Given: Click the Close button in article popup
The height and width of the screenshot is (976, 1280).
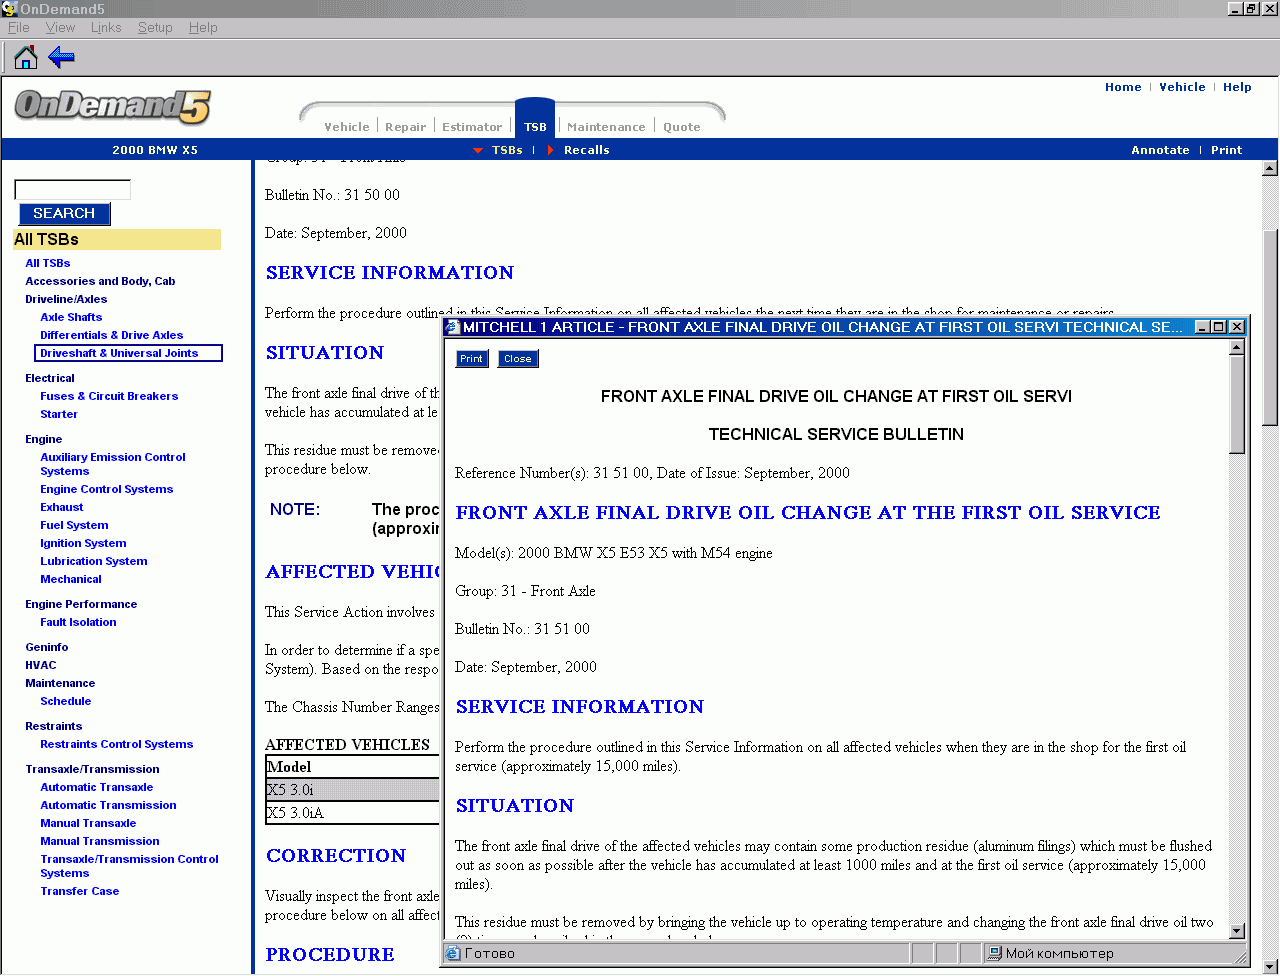Looking at the screenshot, I should [518, 359].
